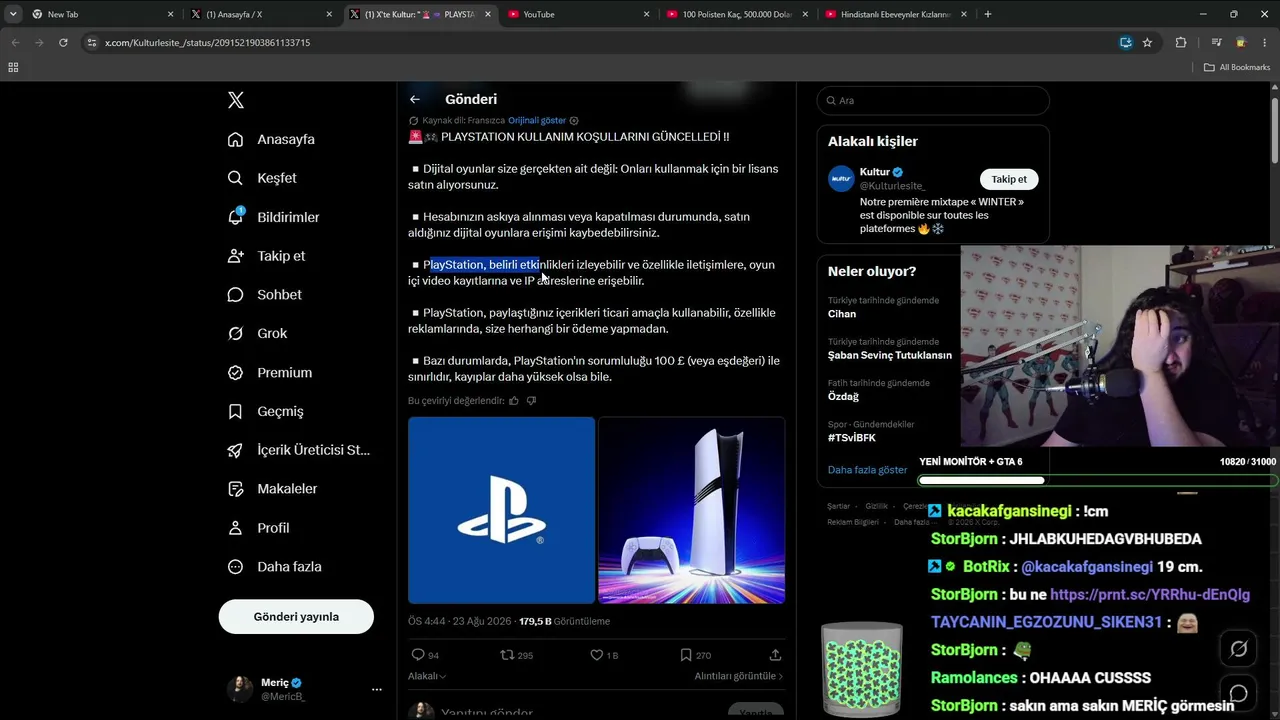Screen dimensions: 1280x720
Task: Open the Chrome apps grid shortcut
Action: pos(13,67)
